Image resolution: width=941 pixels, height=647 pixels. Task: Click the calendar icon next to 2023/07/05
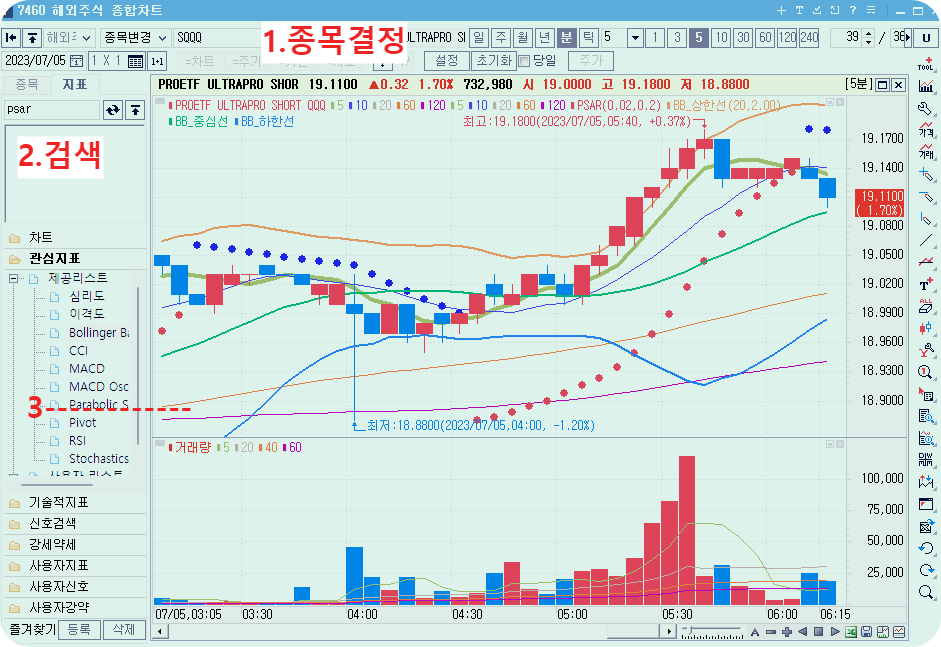(76, 61)
